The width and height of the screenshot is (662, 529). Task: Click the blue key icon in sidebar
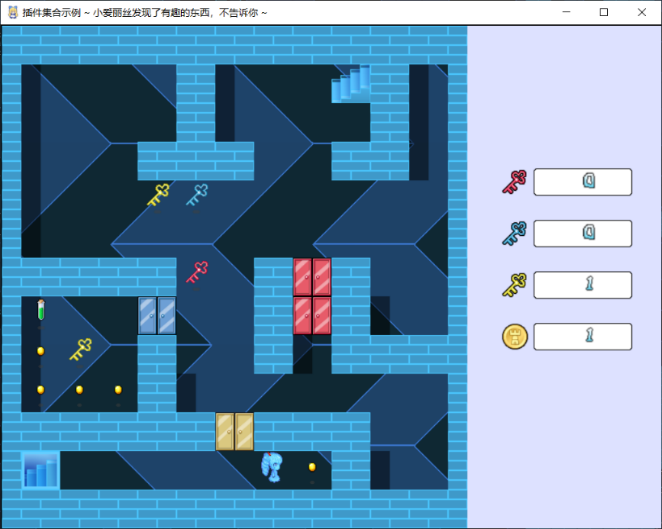pyautogui.click(x=514, y=234)
